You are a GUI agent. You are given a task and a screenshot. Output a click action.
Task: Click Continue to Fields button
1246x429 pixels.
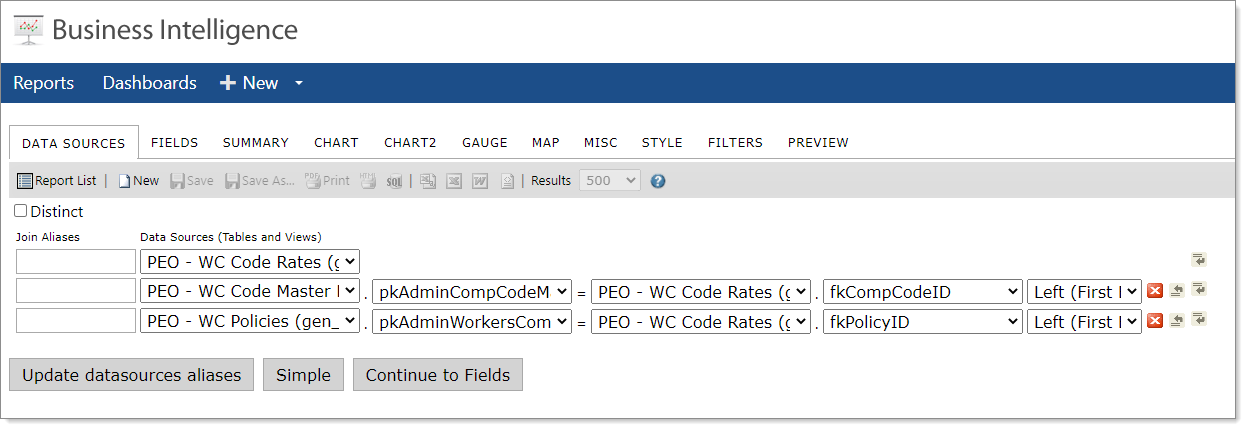pos(438,375)
